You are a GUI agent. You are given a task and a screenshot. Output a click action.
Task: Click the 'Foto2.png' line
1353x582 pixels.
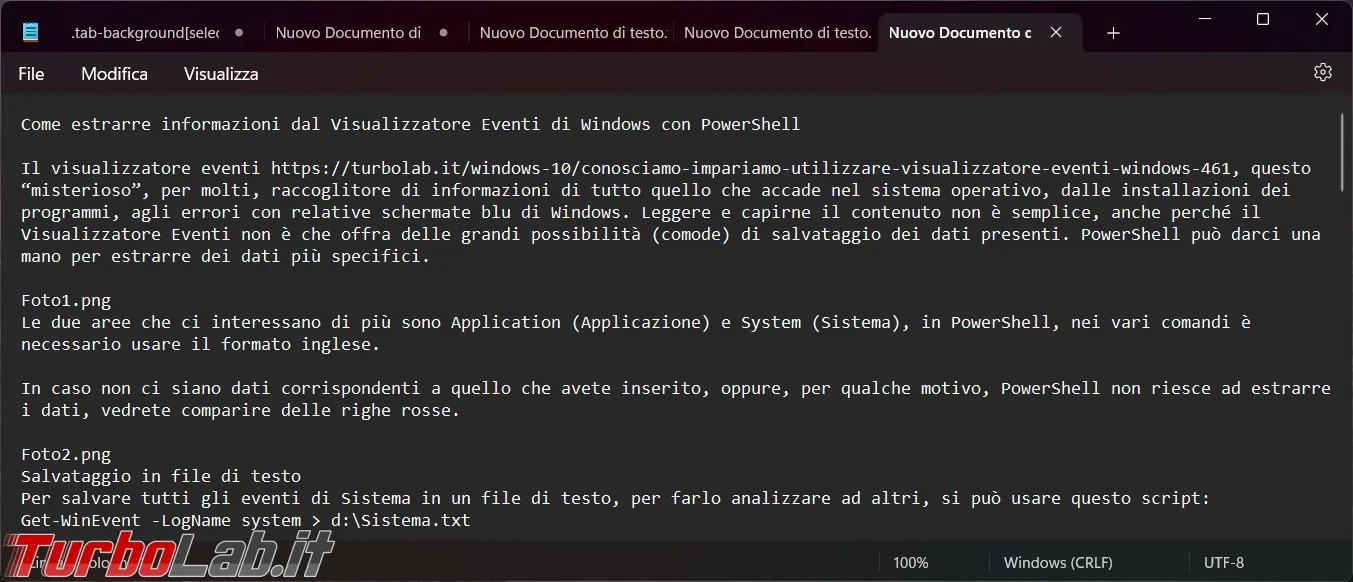tap(66, 454)
